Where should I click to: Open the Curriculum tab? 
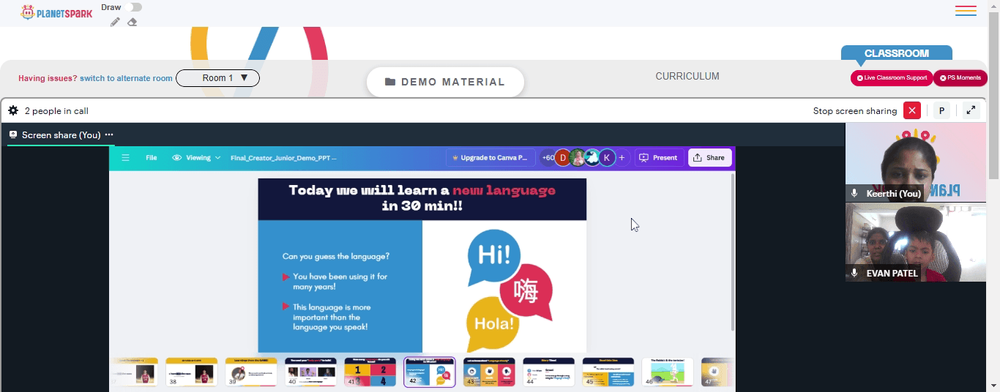click(687, 76)
